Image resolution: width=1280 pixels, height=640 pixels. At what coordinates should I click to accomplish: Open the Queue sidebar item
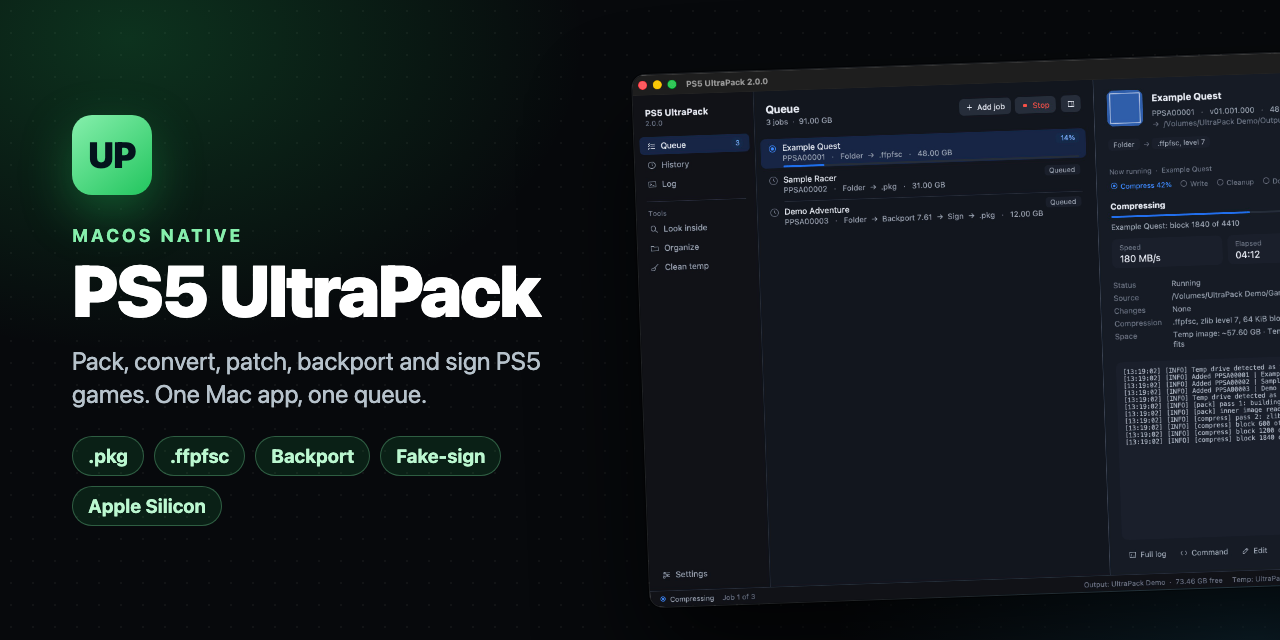point(694,144)
